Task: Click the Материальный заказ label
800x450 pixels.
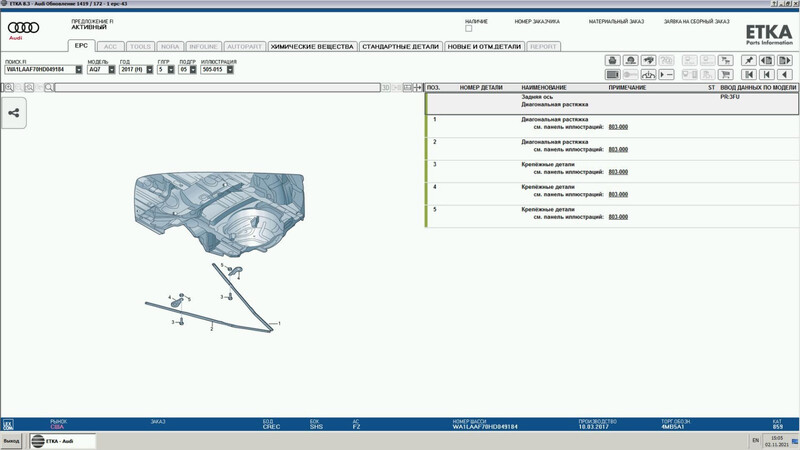Action: pos(616,21)
